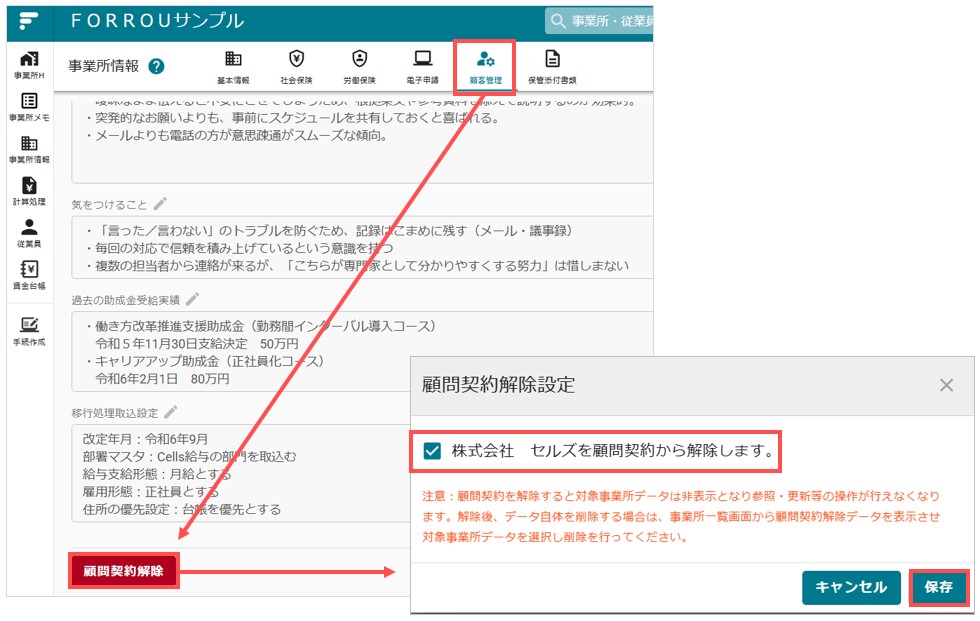980x621 pixels.
Task: Switch to 顧客管理 tab
Action: click(486, 67)
